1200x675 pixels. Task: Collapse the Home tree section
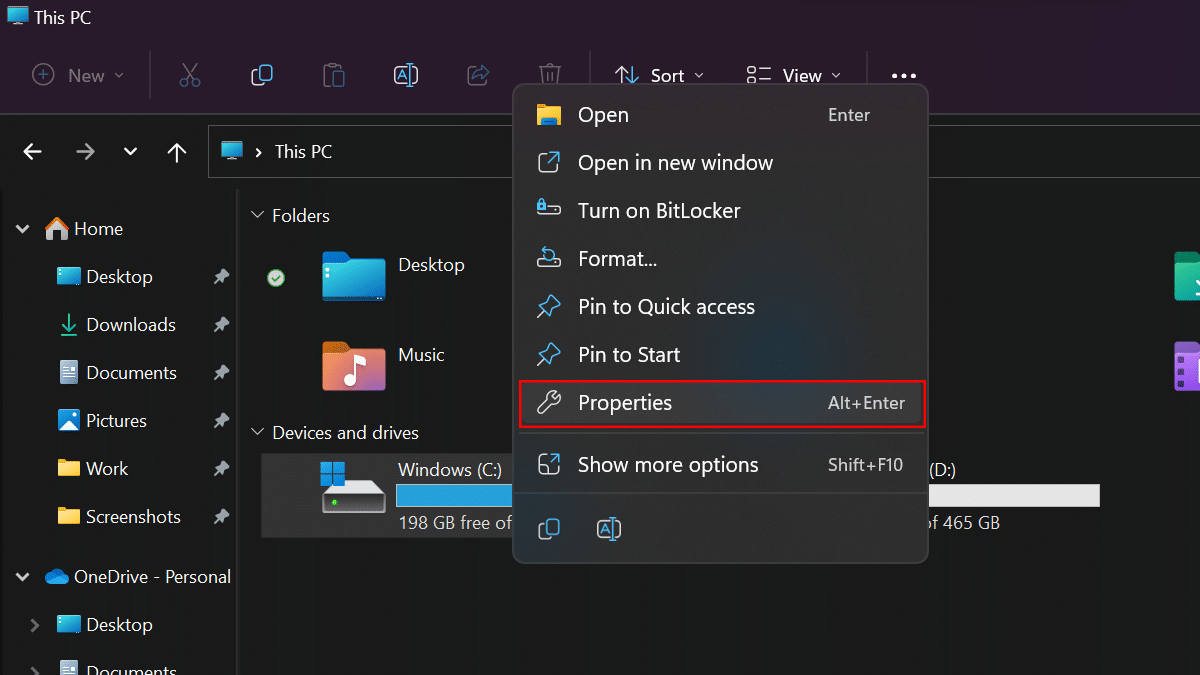tap(22, 229)
